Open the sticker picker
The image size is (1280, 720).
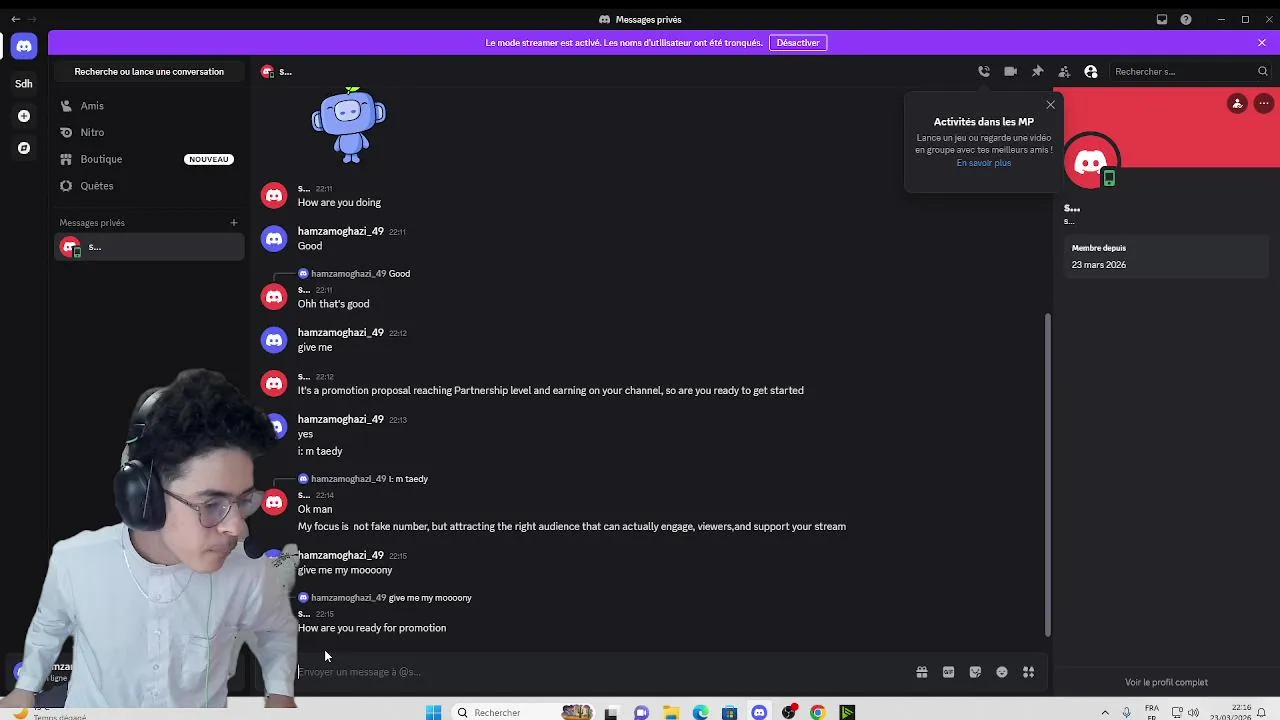(x=975, y=672)
